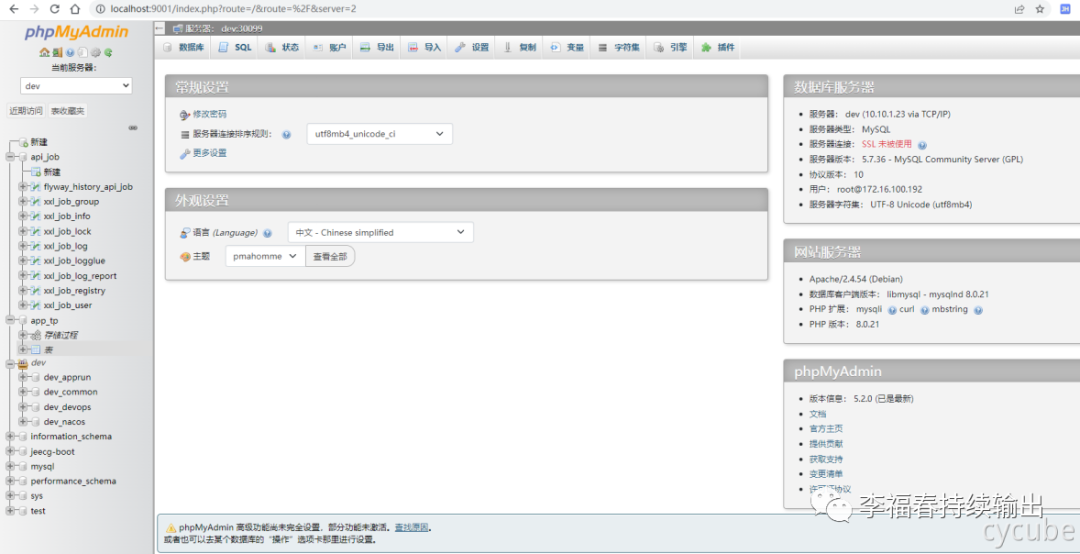The width and height of the screenshot is (1080, 554).
Task: Click the help icon beside server connection collation
Action: coord(287,135)
